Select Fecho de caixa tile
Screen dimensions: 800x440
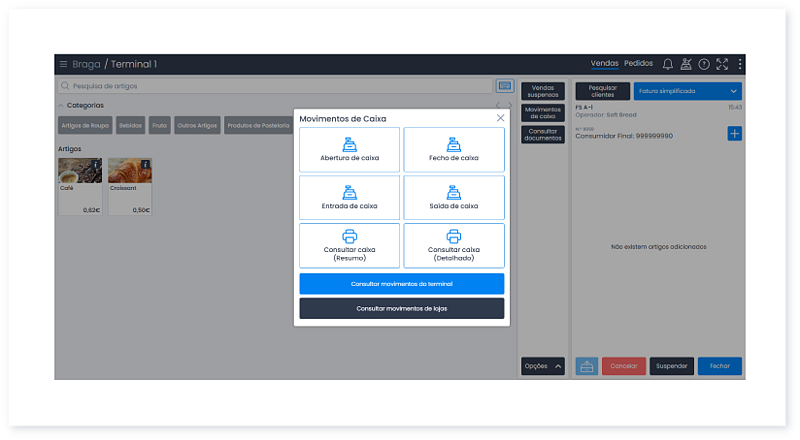tap(453, 149)
